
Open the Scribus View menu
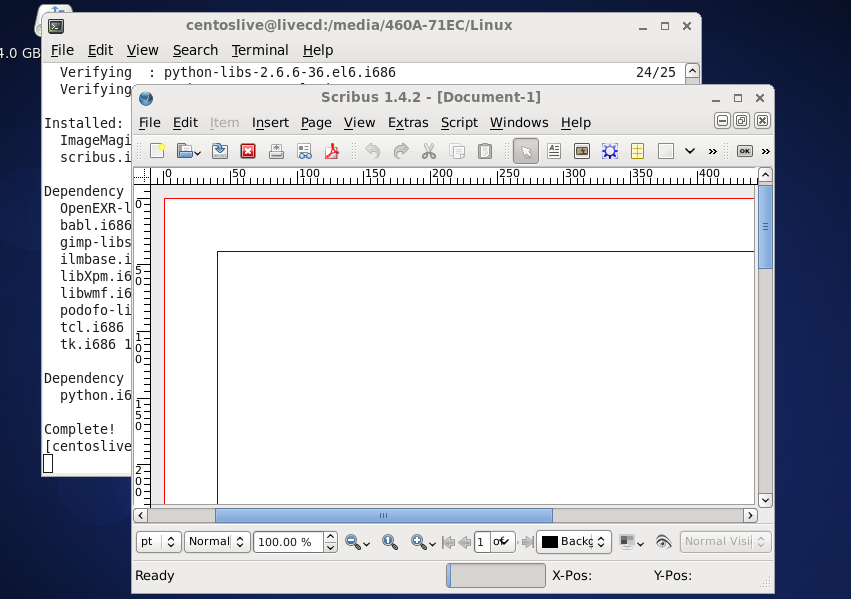tap(359, 123)
